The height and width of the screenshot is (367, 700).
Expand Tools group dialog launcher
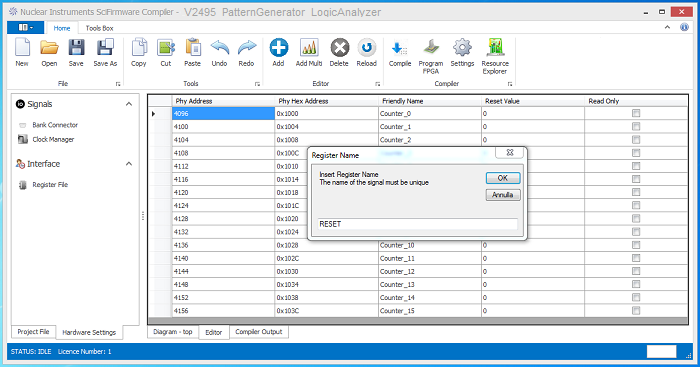258,83
